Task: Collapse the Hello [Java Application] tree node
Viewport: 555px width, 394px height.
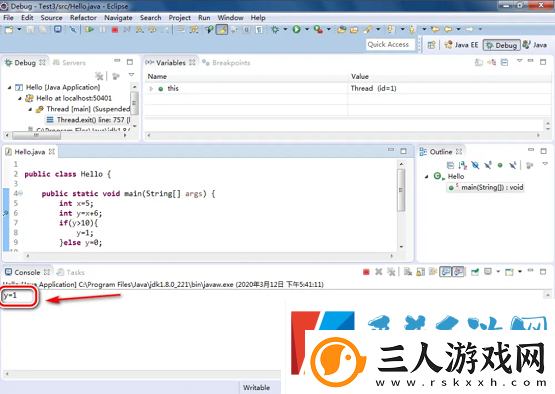Action: tap(10, 87)
